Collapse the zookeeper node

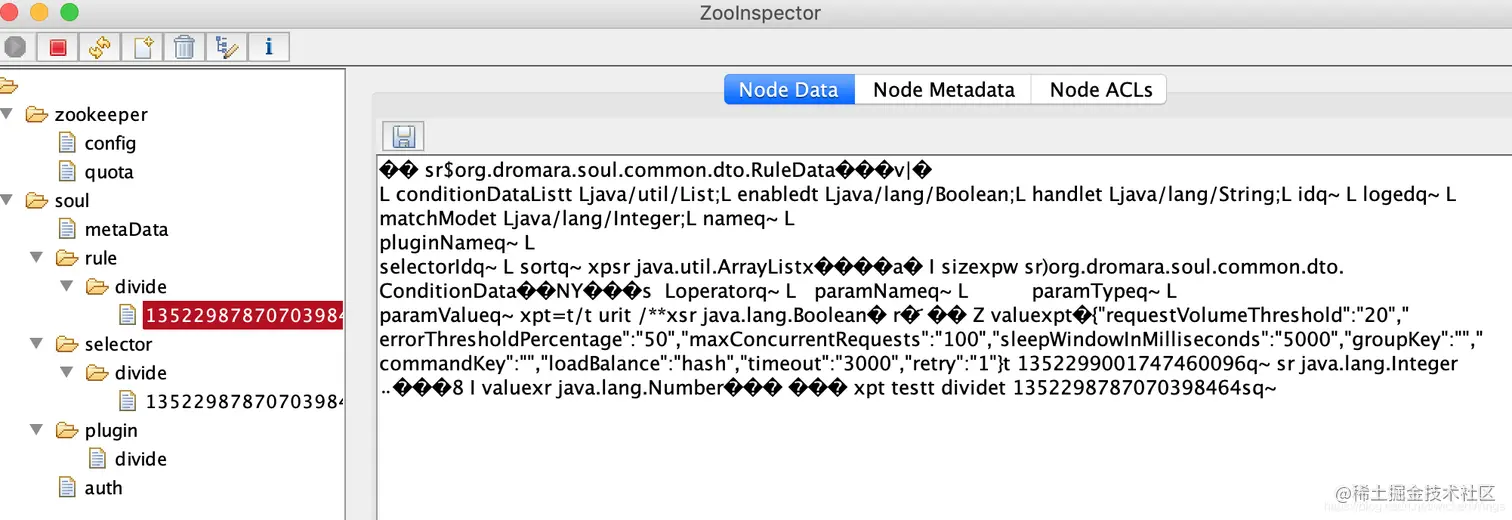pos(7,115)
